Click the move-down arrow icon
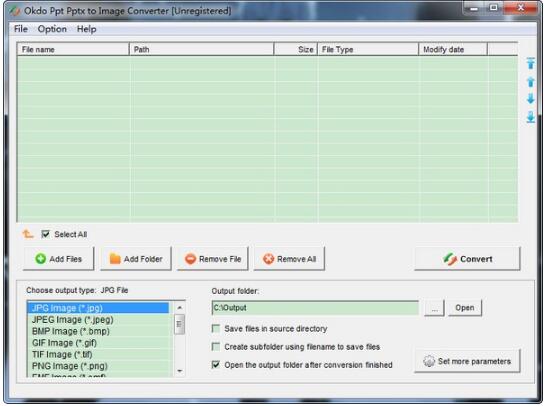This screenshot has height=406, width=548. point(531,99)
